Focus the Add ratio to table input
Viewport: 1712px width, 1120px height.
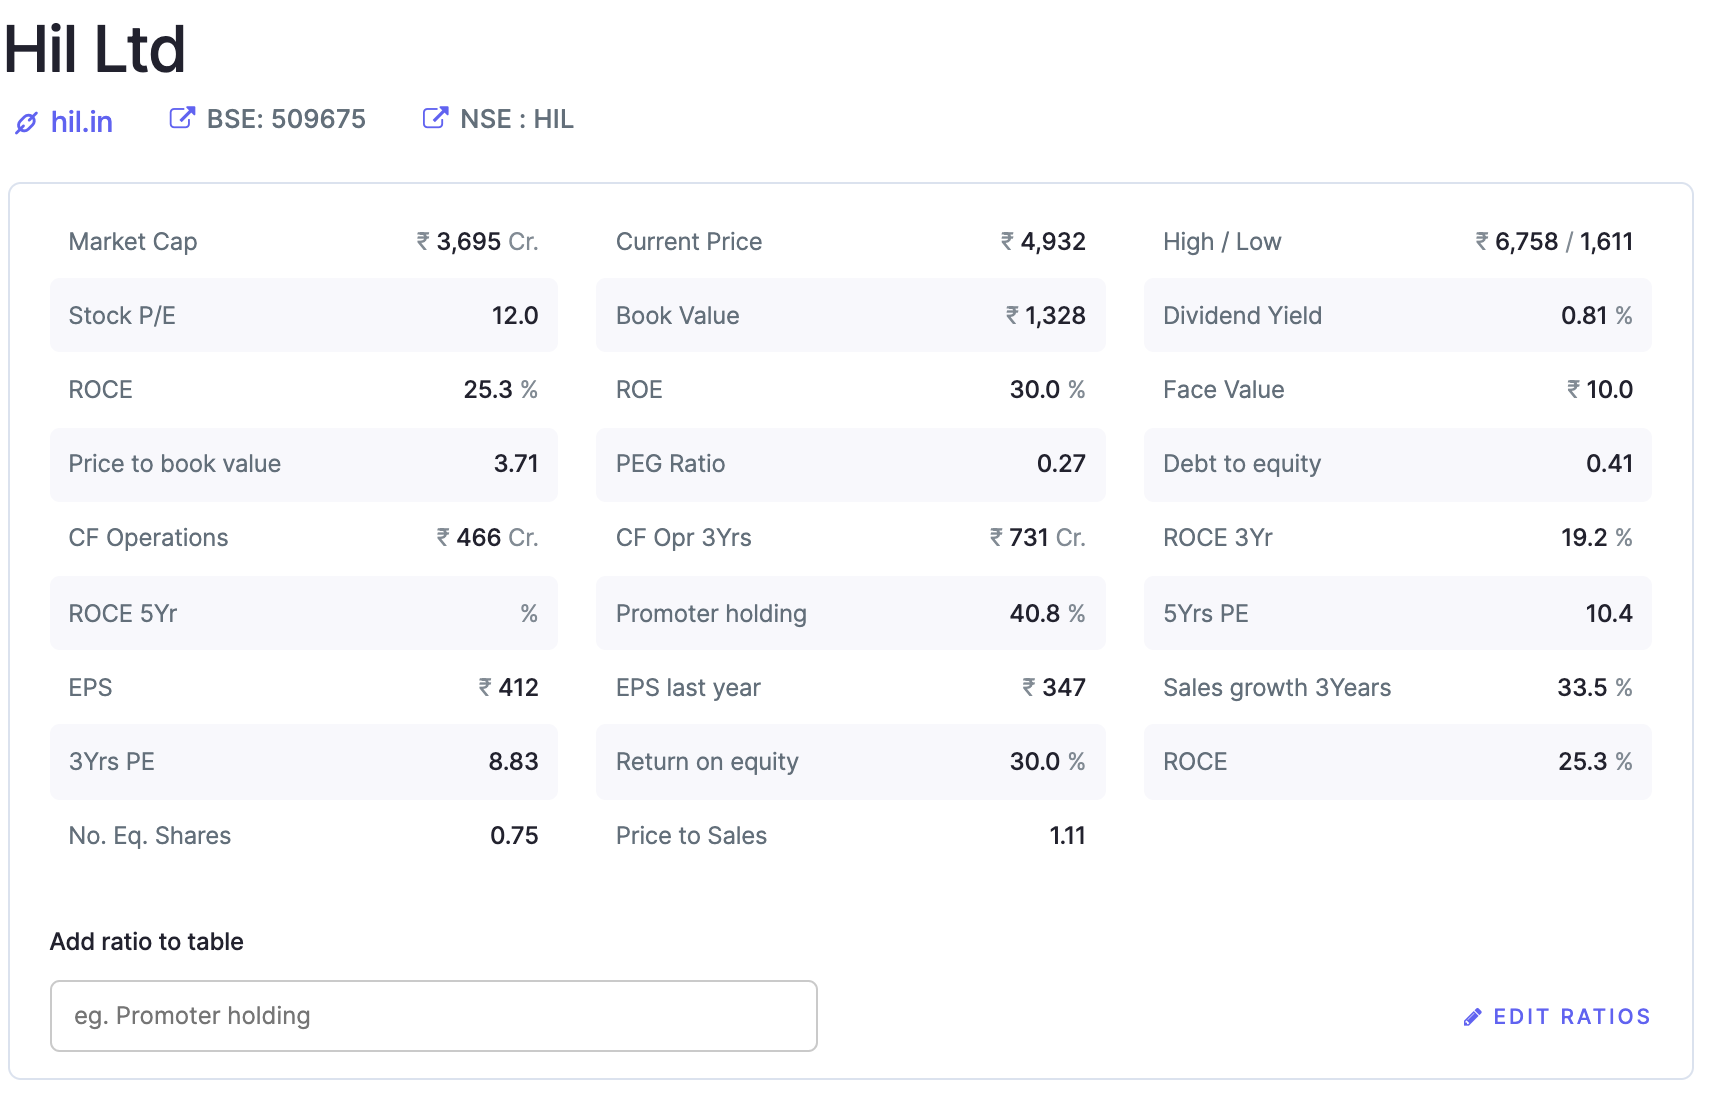433,1016
